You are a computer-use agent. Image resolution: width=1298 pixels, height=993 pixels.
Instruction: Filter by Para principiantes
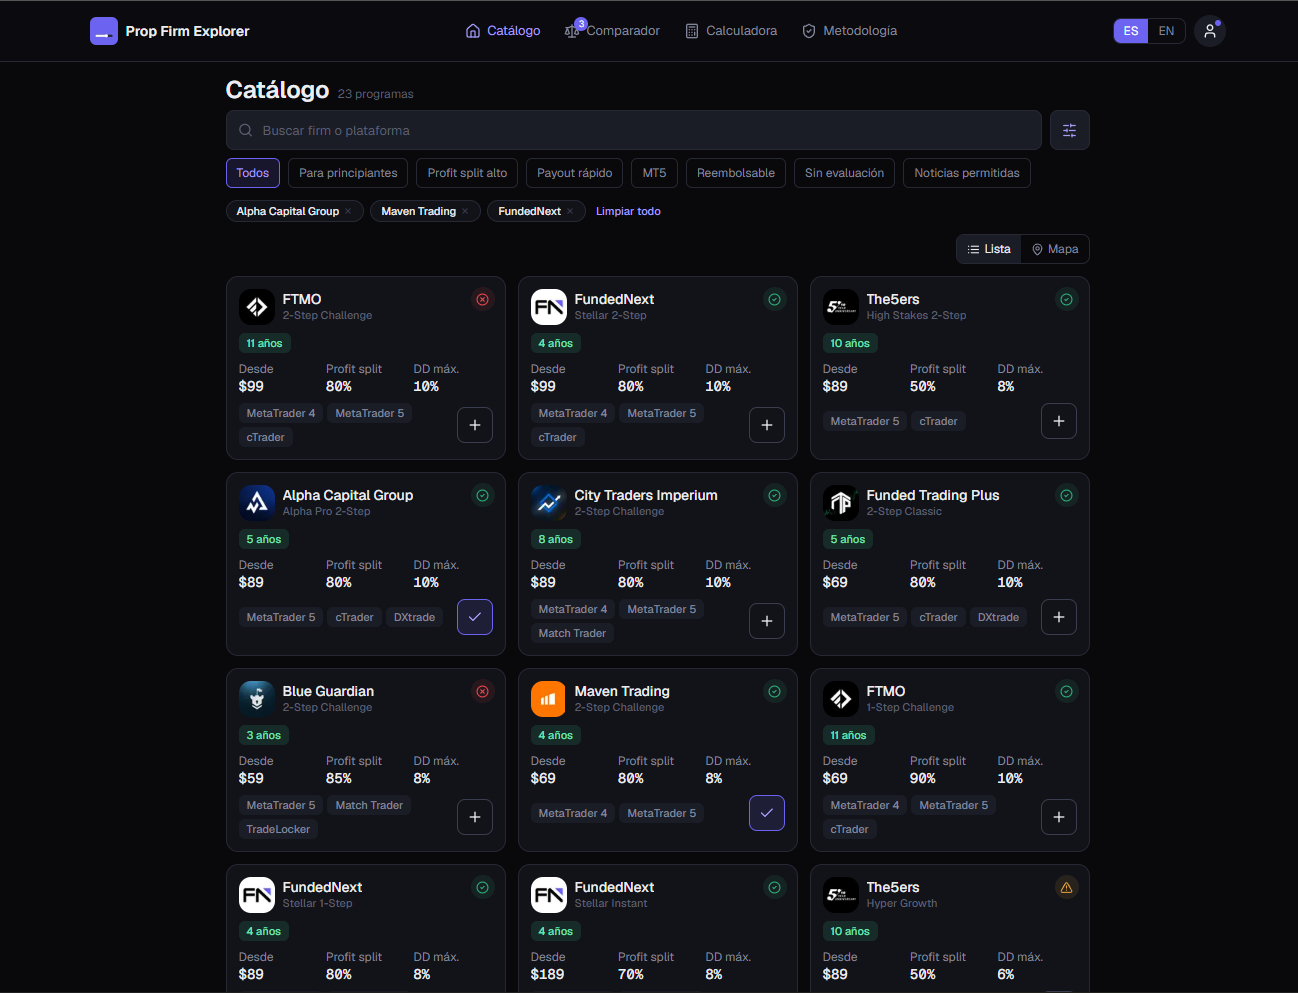(x=348, y=173)
